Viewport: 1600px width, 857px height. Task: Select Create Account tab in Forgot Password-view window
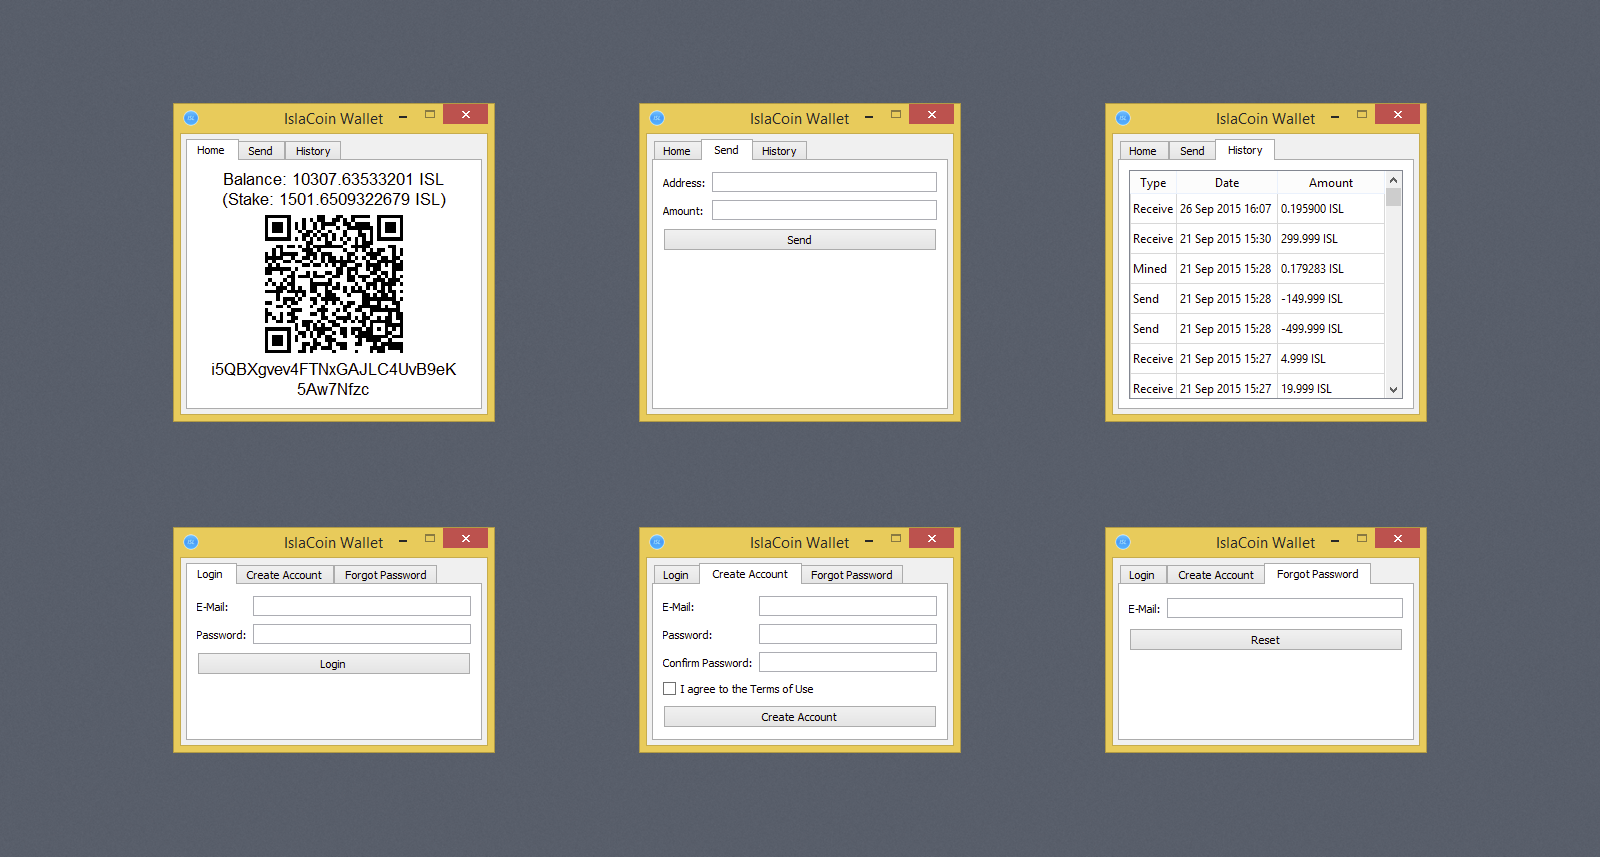(1216, 575)
